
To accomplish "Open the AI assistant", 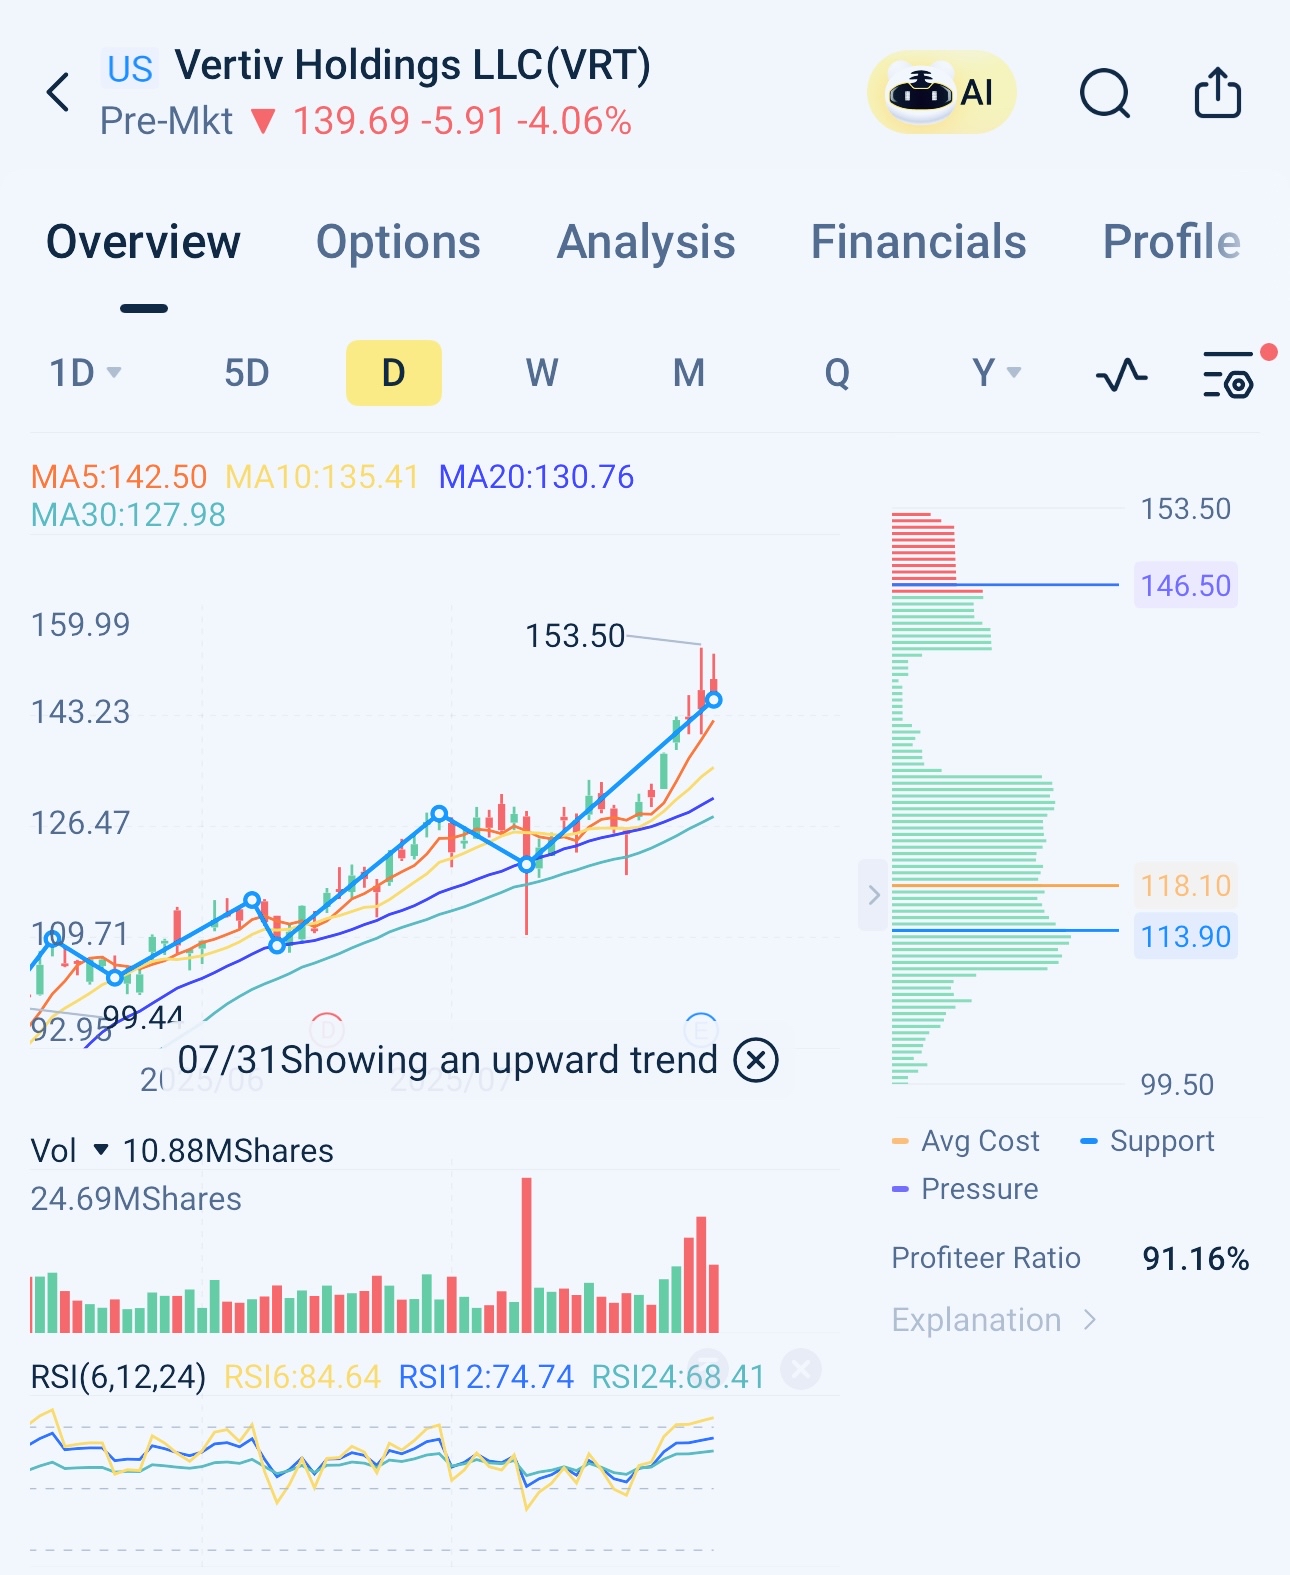I will tap(941, 93).
